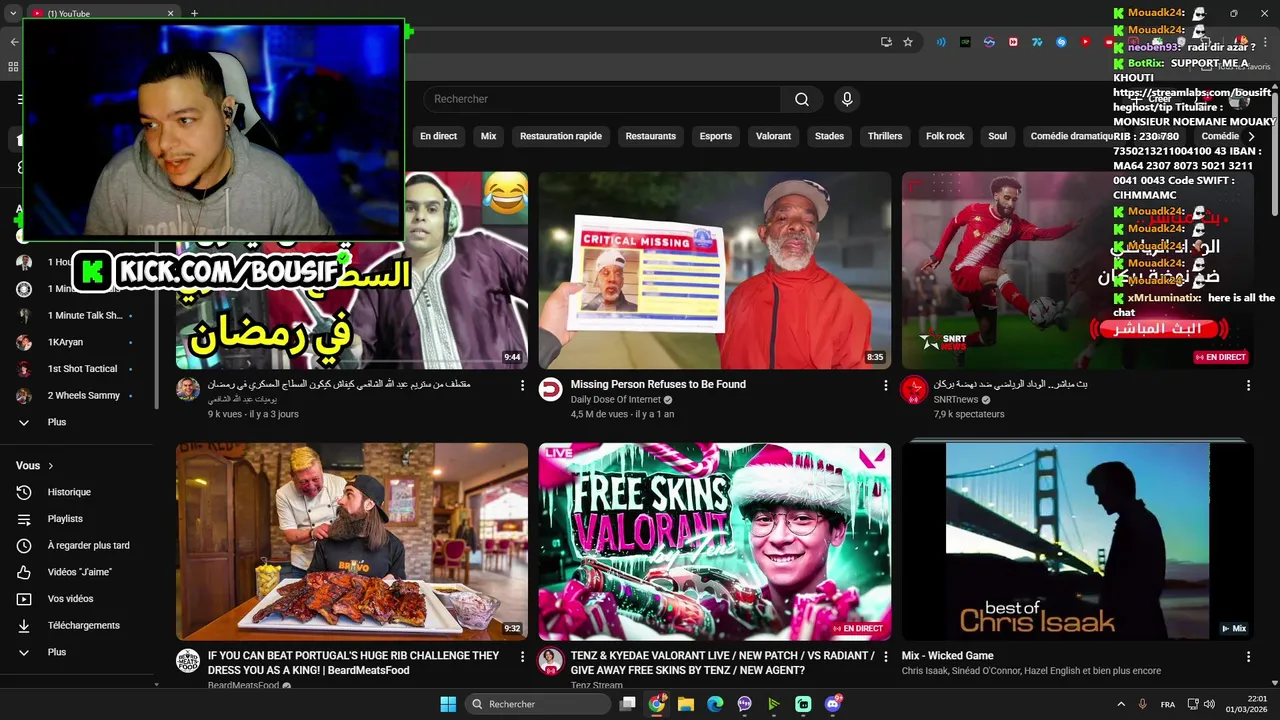Select the Folk rock filter chip
Viewport: 1280px width, 720px height.
point(945,136)
